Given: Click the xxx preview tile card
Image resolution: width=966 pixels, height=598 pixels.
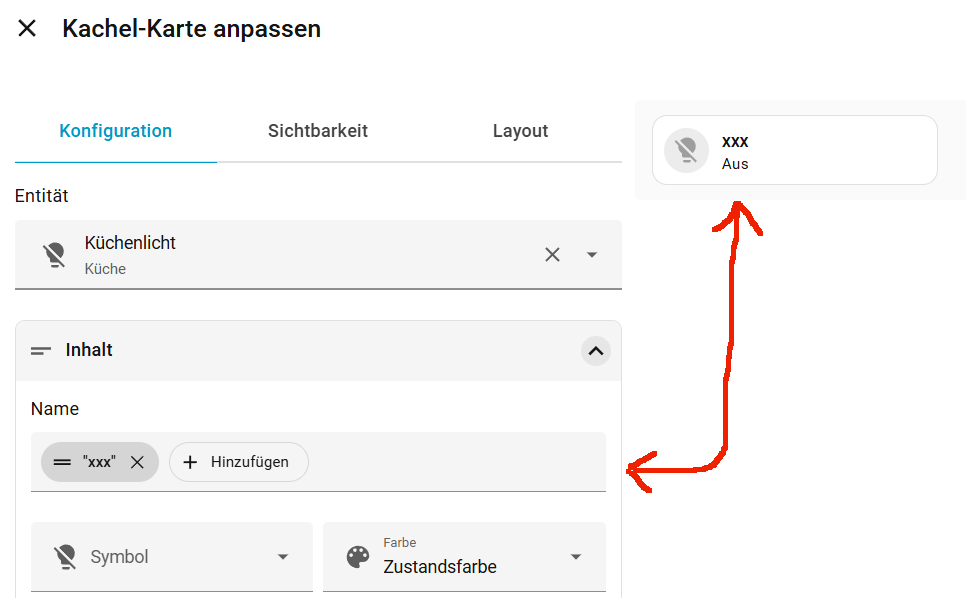Looking at the screenshot, I should 795,150.
